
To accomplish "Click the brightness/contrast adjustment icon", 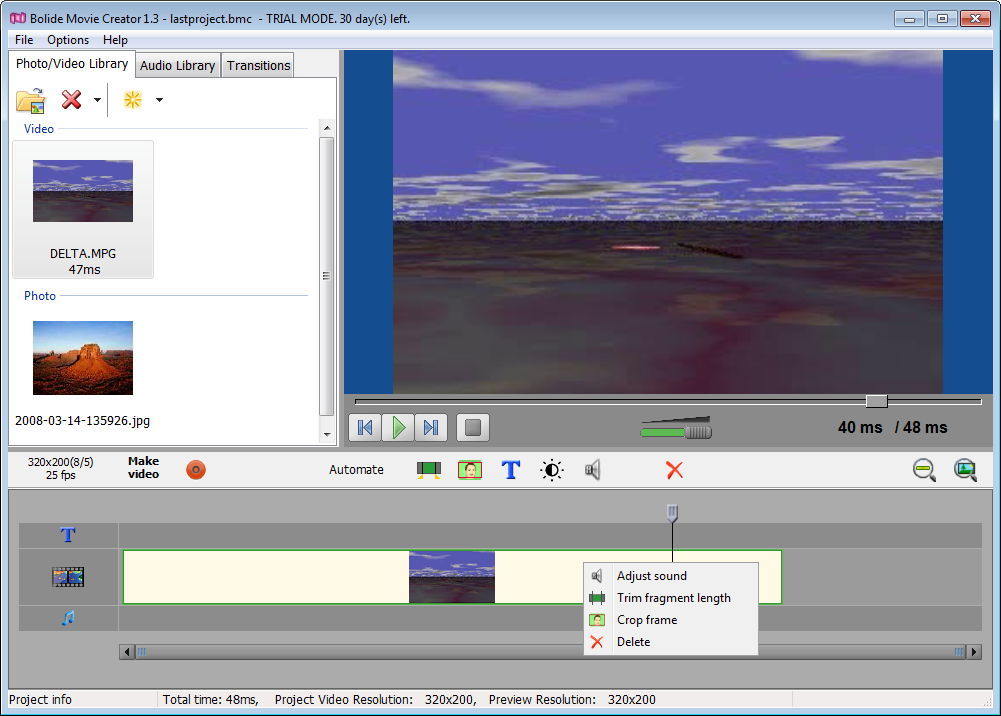I will [x=552, y=470].
